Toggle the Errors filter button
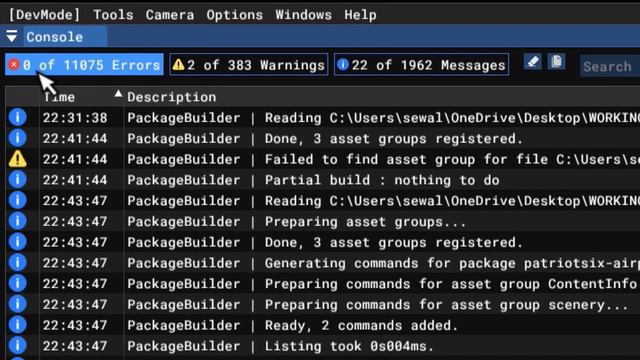This screenshot has height=360, width=640. click(84, 64)
